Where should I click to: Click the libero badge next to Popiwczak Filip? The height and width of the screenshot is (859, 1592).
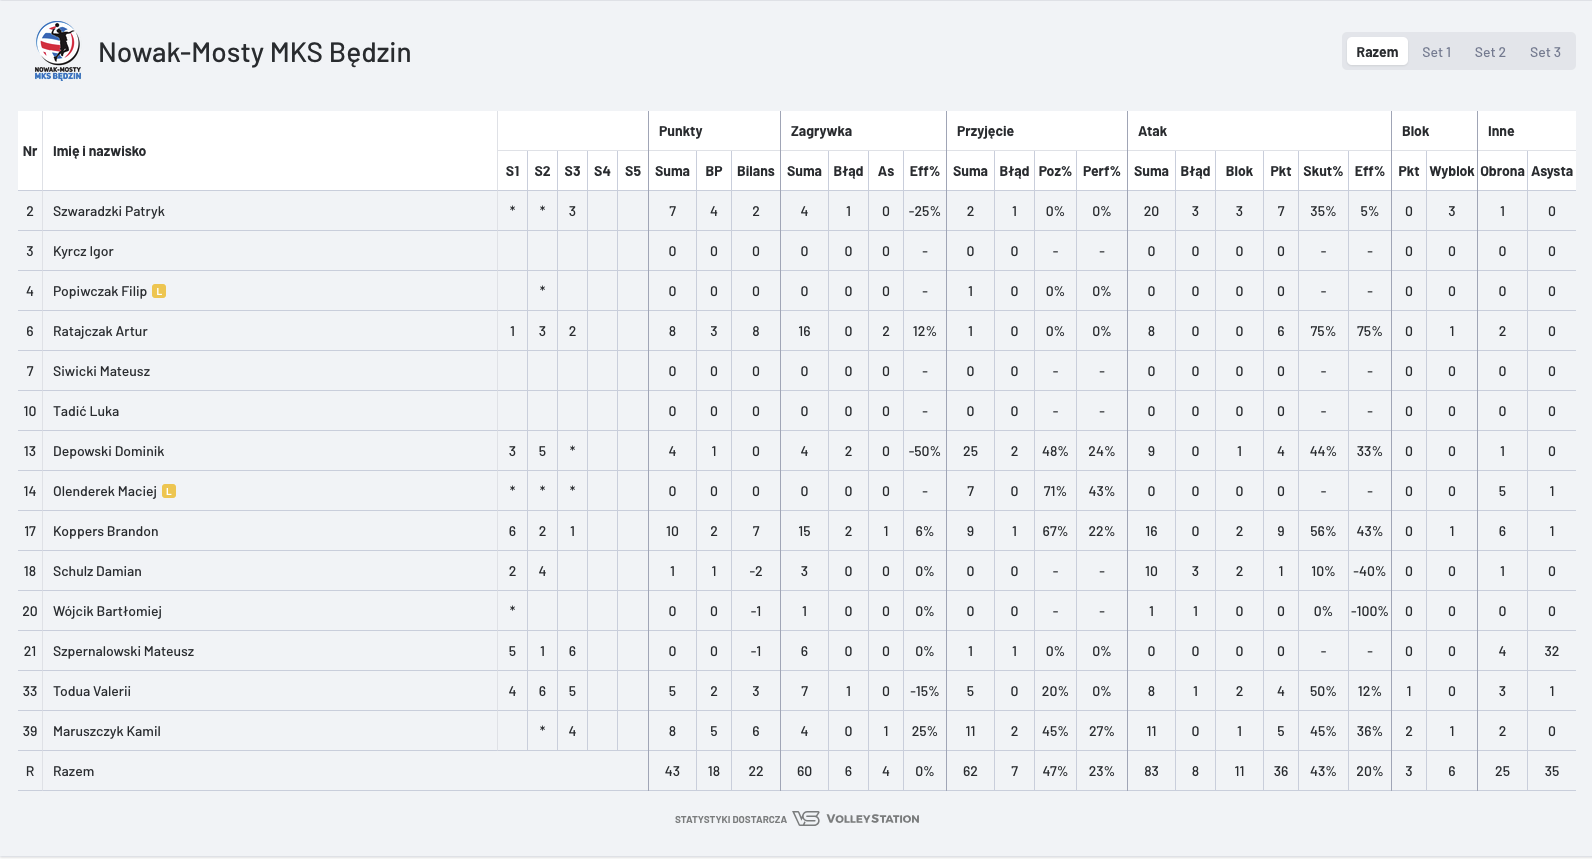(x=159, y=291)
